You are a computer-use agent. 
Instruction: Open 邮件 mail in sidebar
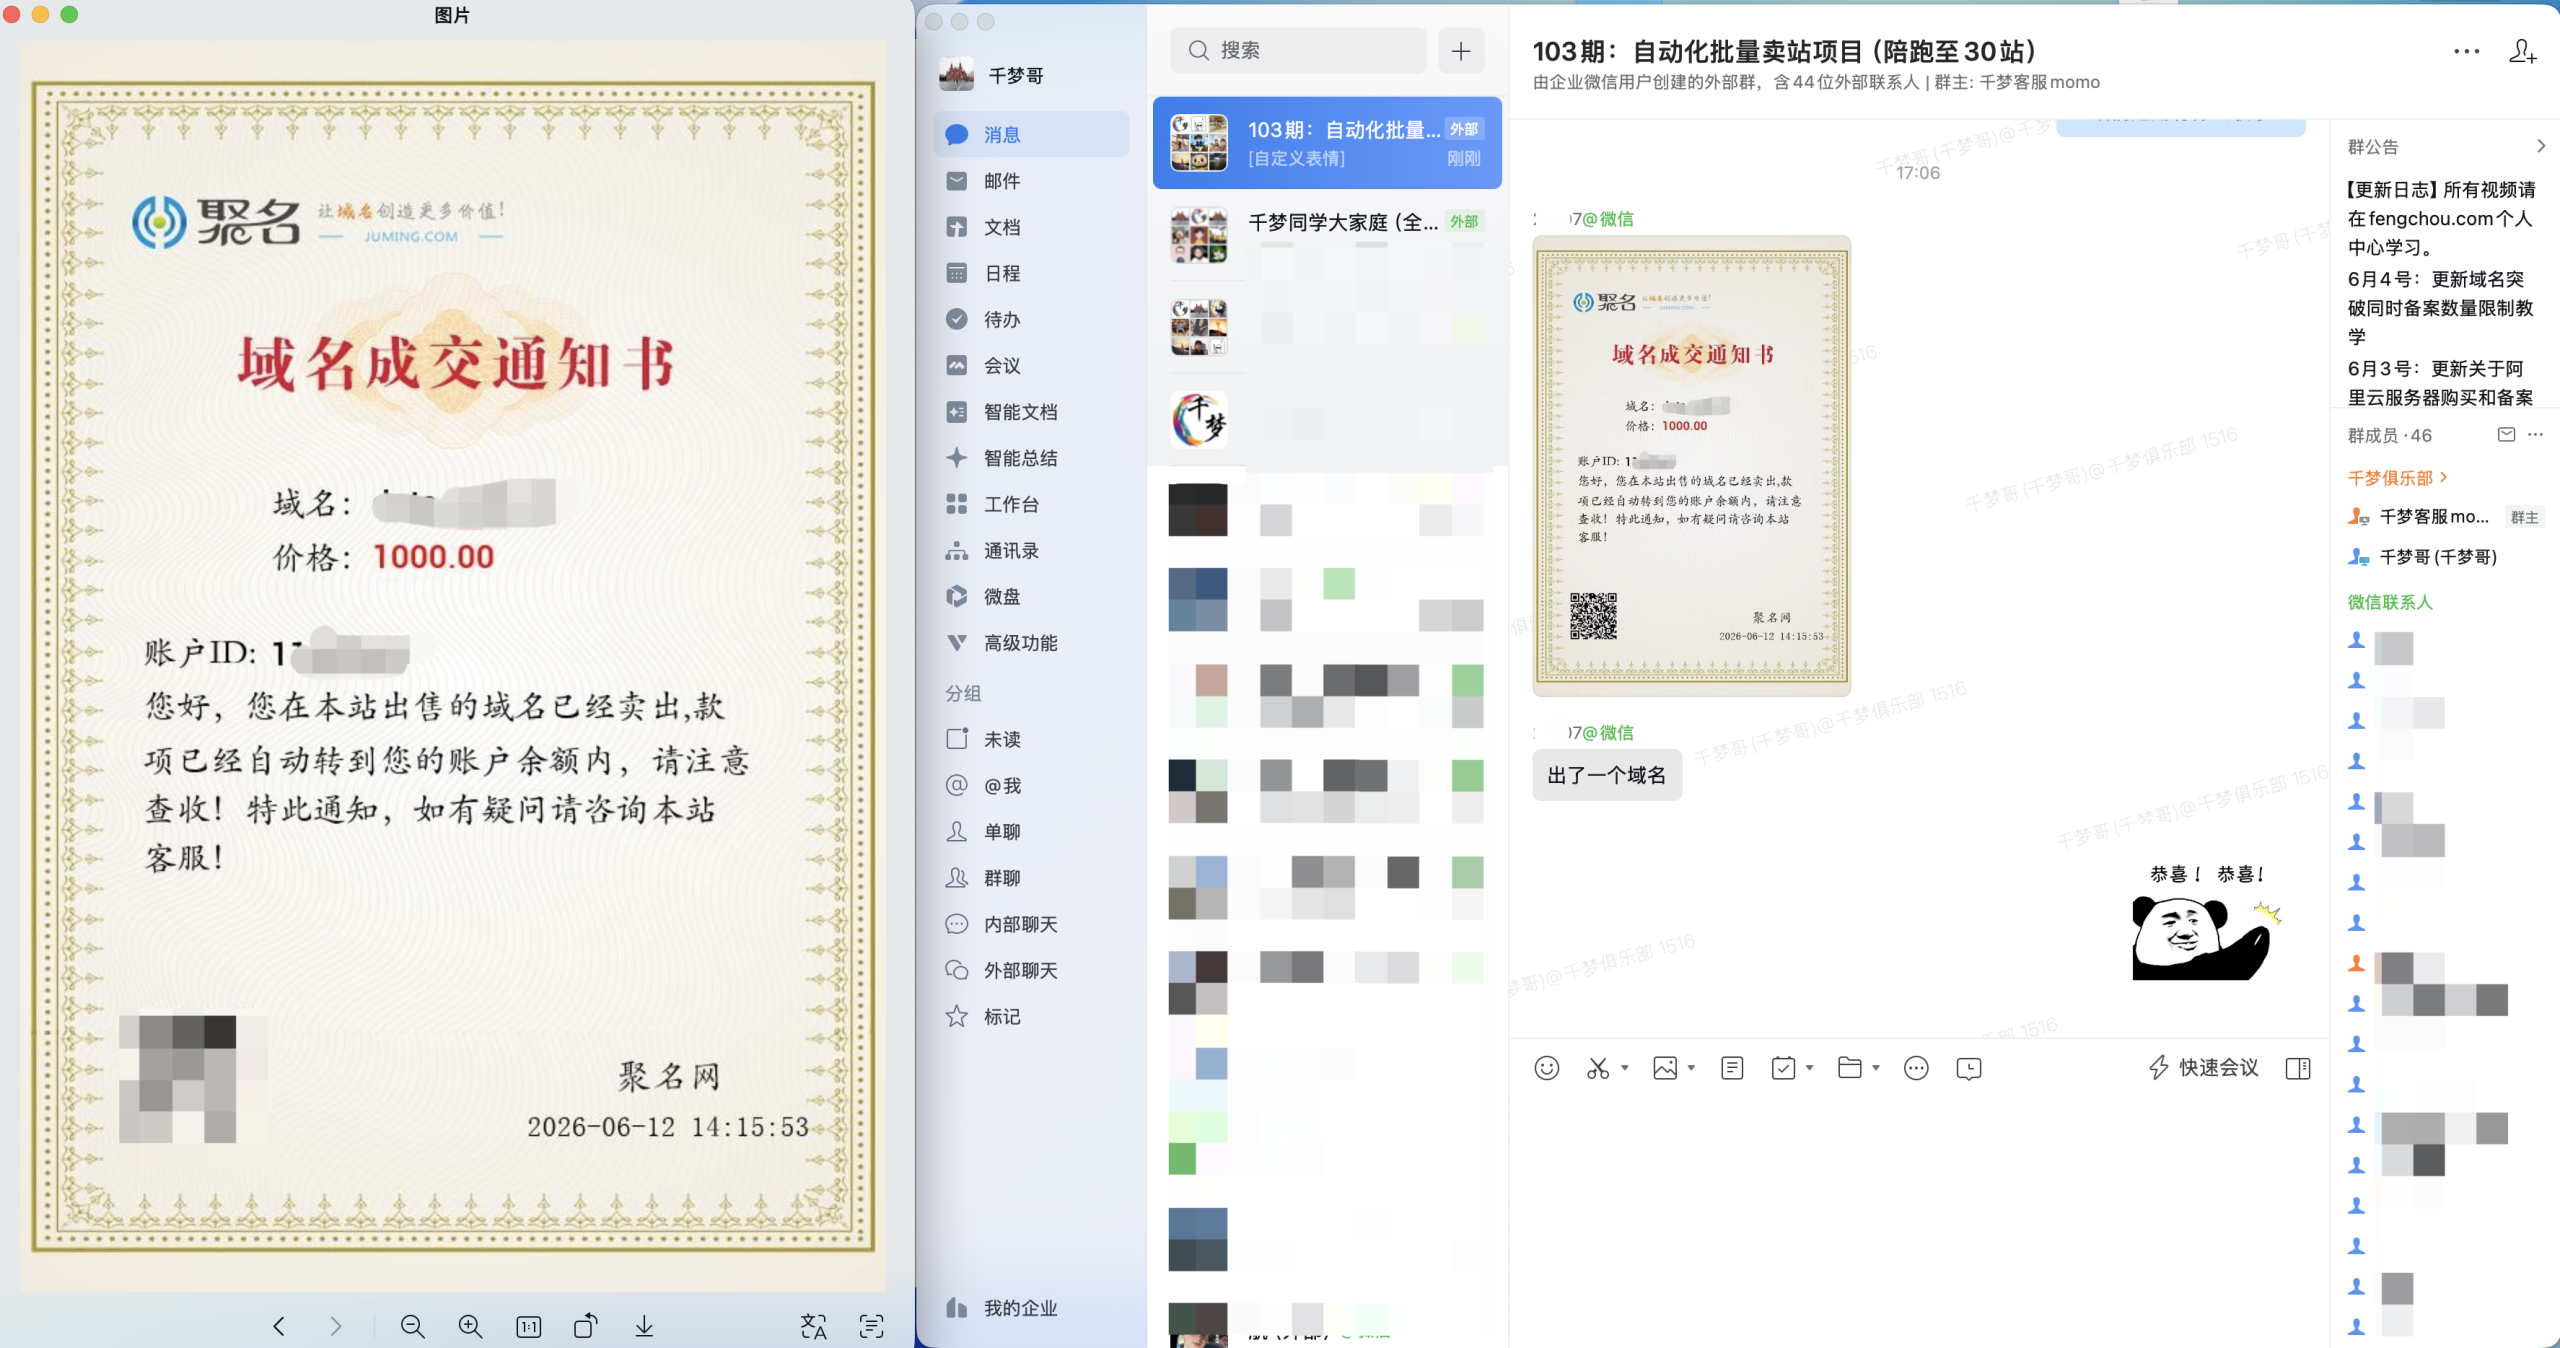coord(1031,181)
